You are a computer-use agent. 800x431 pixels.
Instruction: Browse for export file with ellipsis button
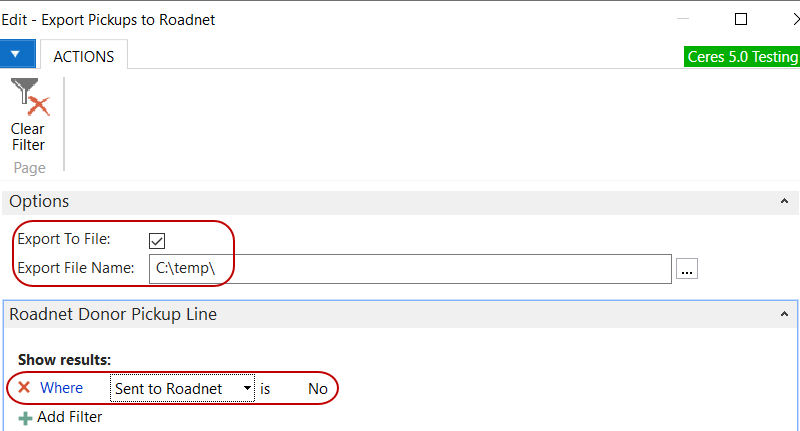click(687, 268)
